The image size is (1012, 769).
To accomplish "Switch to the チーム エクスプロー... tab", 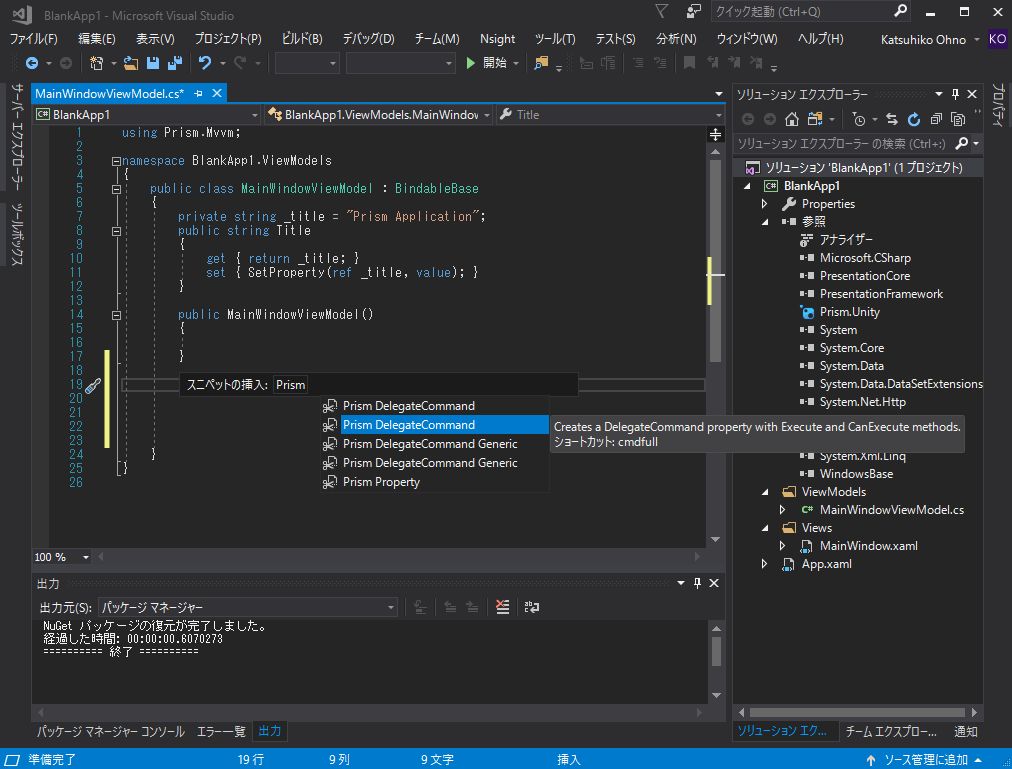I will pos(891,732).
